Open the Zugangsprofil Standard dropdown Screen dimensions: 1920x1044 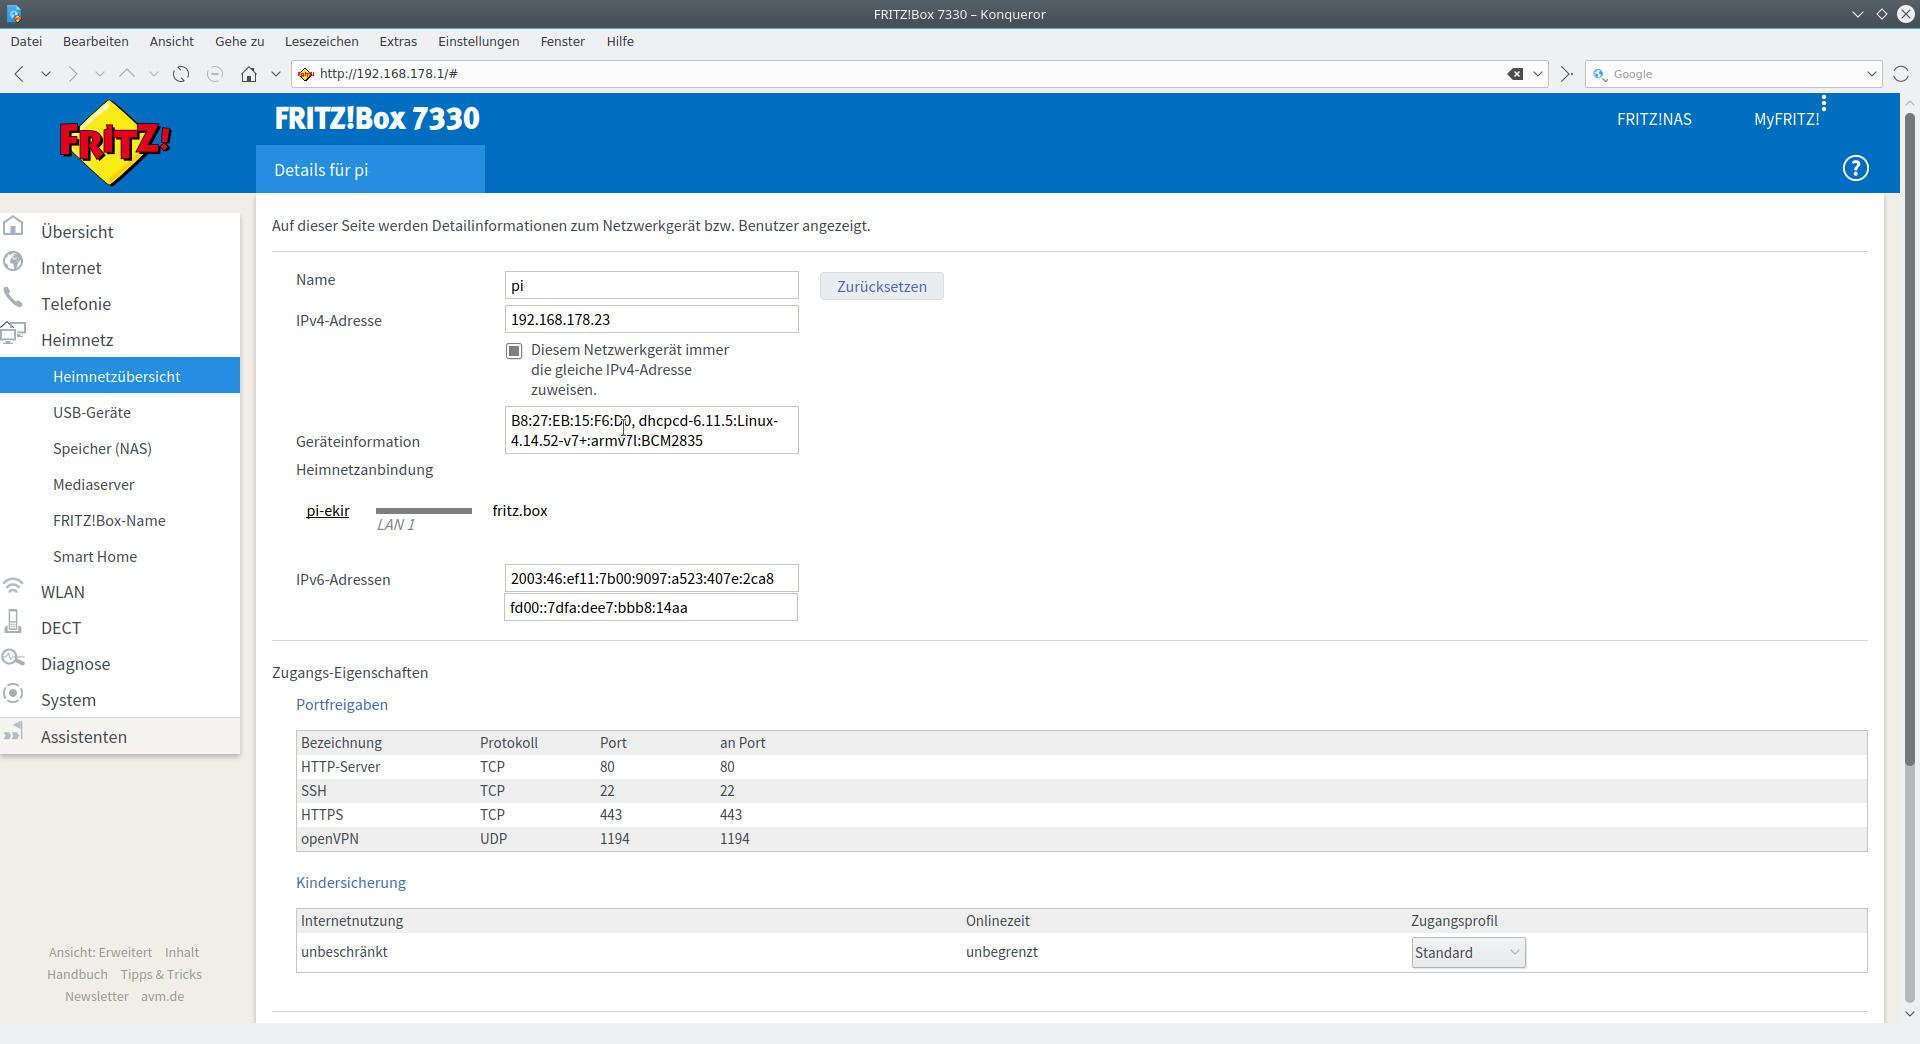[1468, 953]
